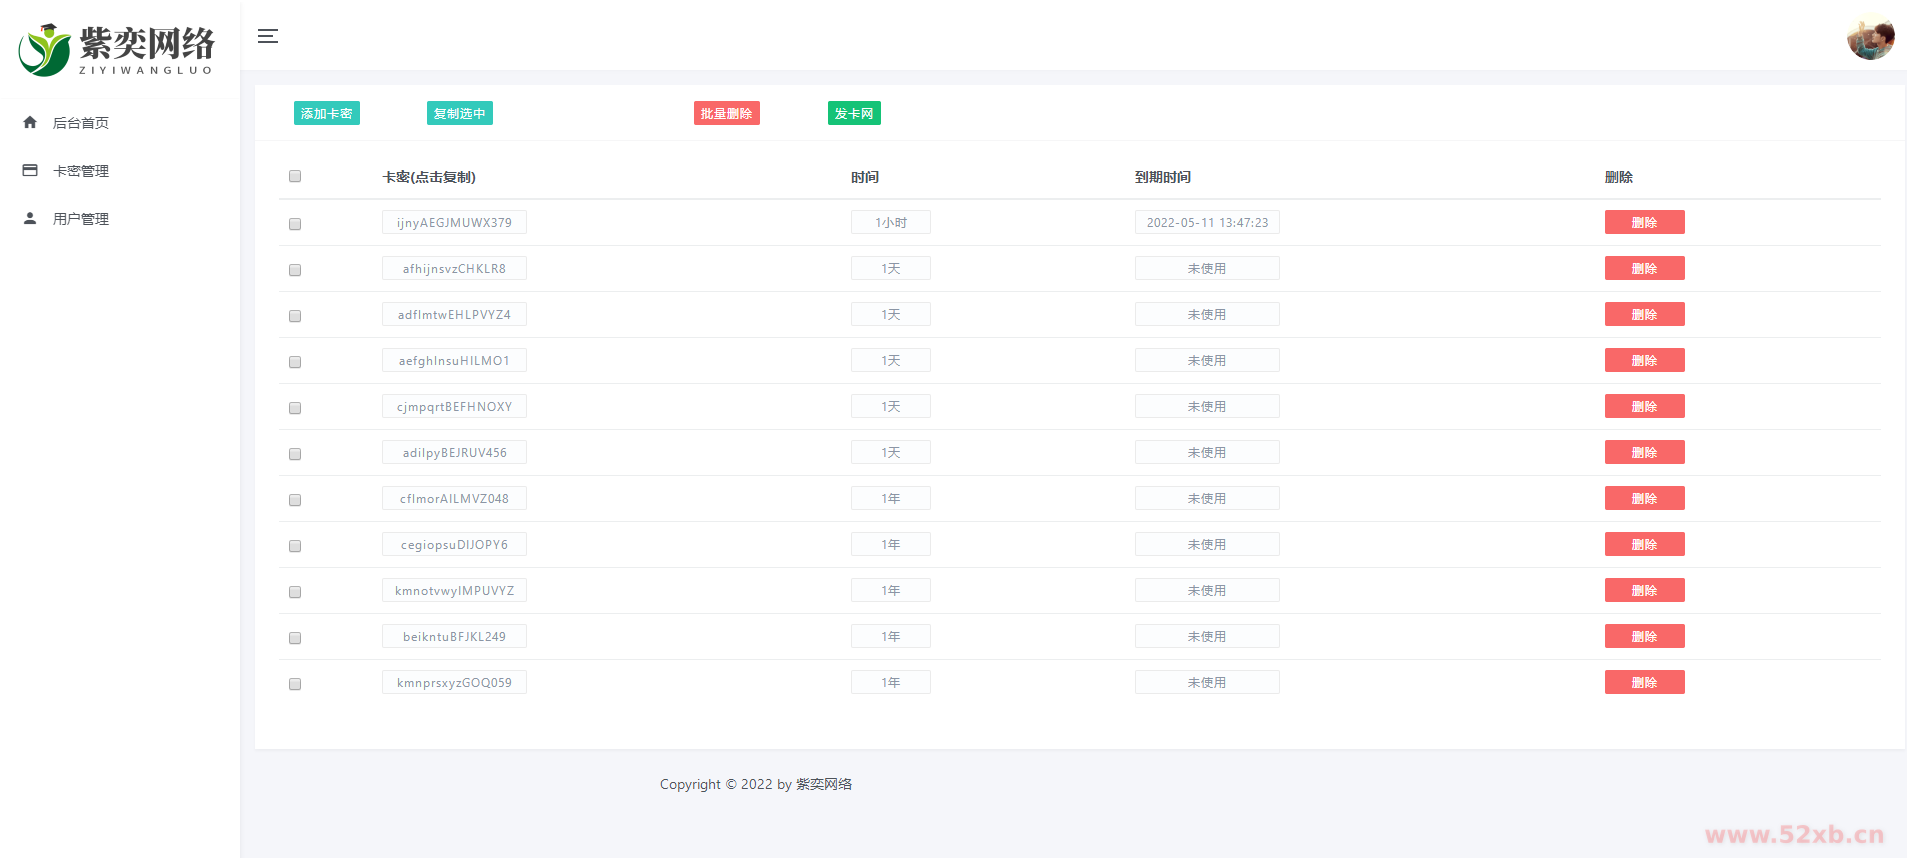The width and height of the screenshot is (1907, 858).
Task: Click the 添加卡密 button
Action: pyautogui.click(x=327, y=113)
